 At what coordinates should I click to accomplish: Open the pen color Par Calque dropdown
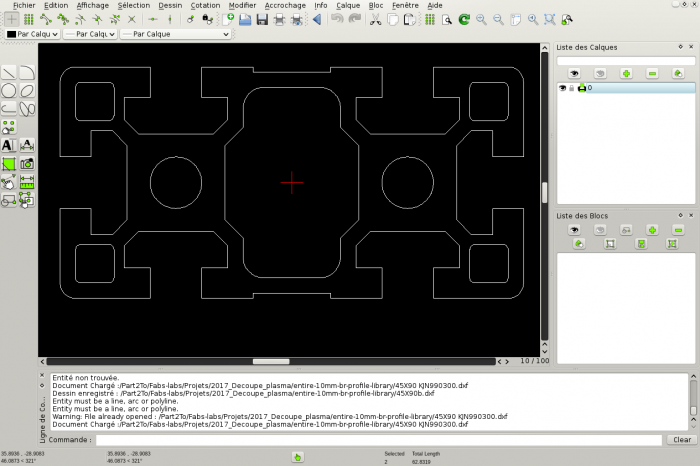point(31,34)
